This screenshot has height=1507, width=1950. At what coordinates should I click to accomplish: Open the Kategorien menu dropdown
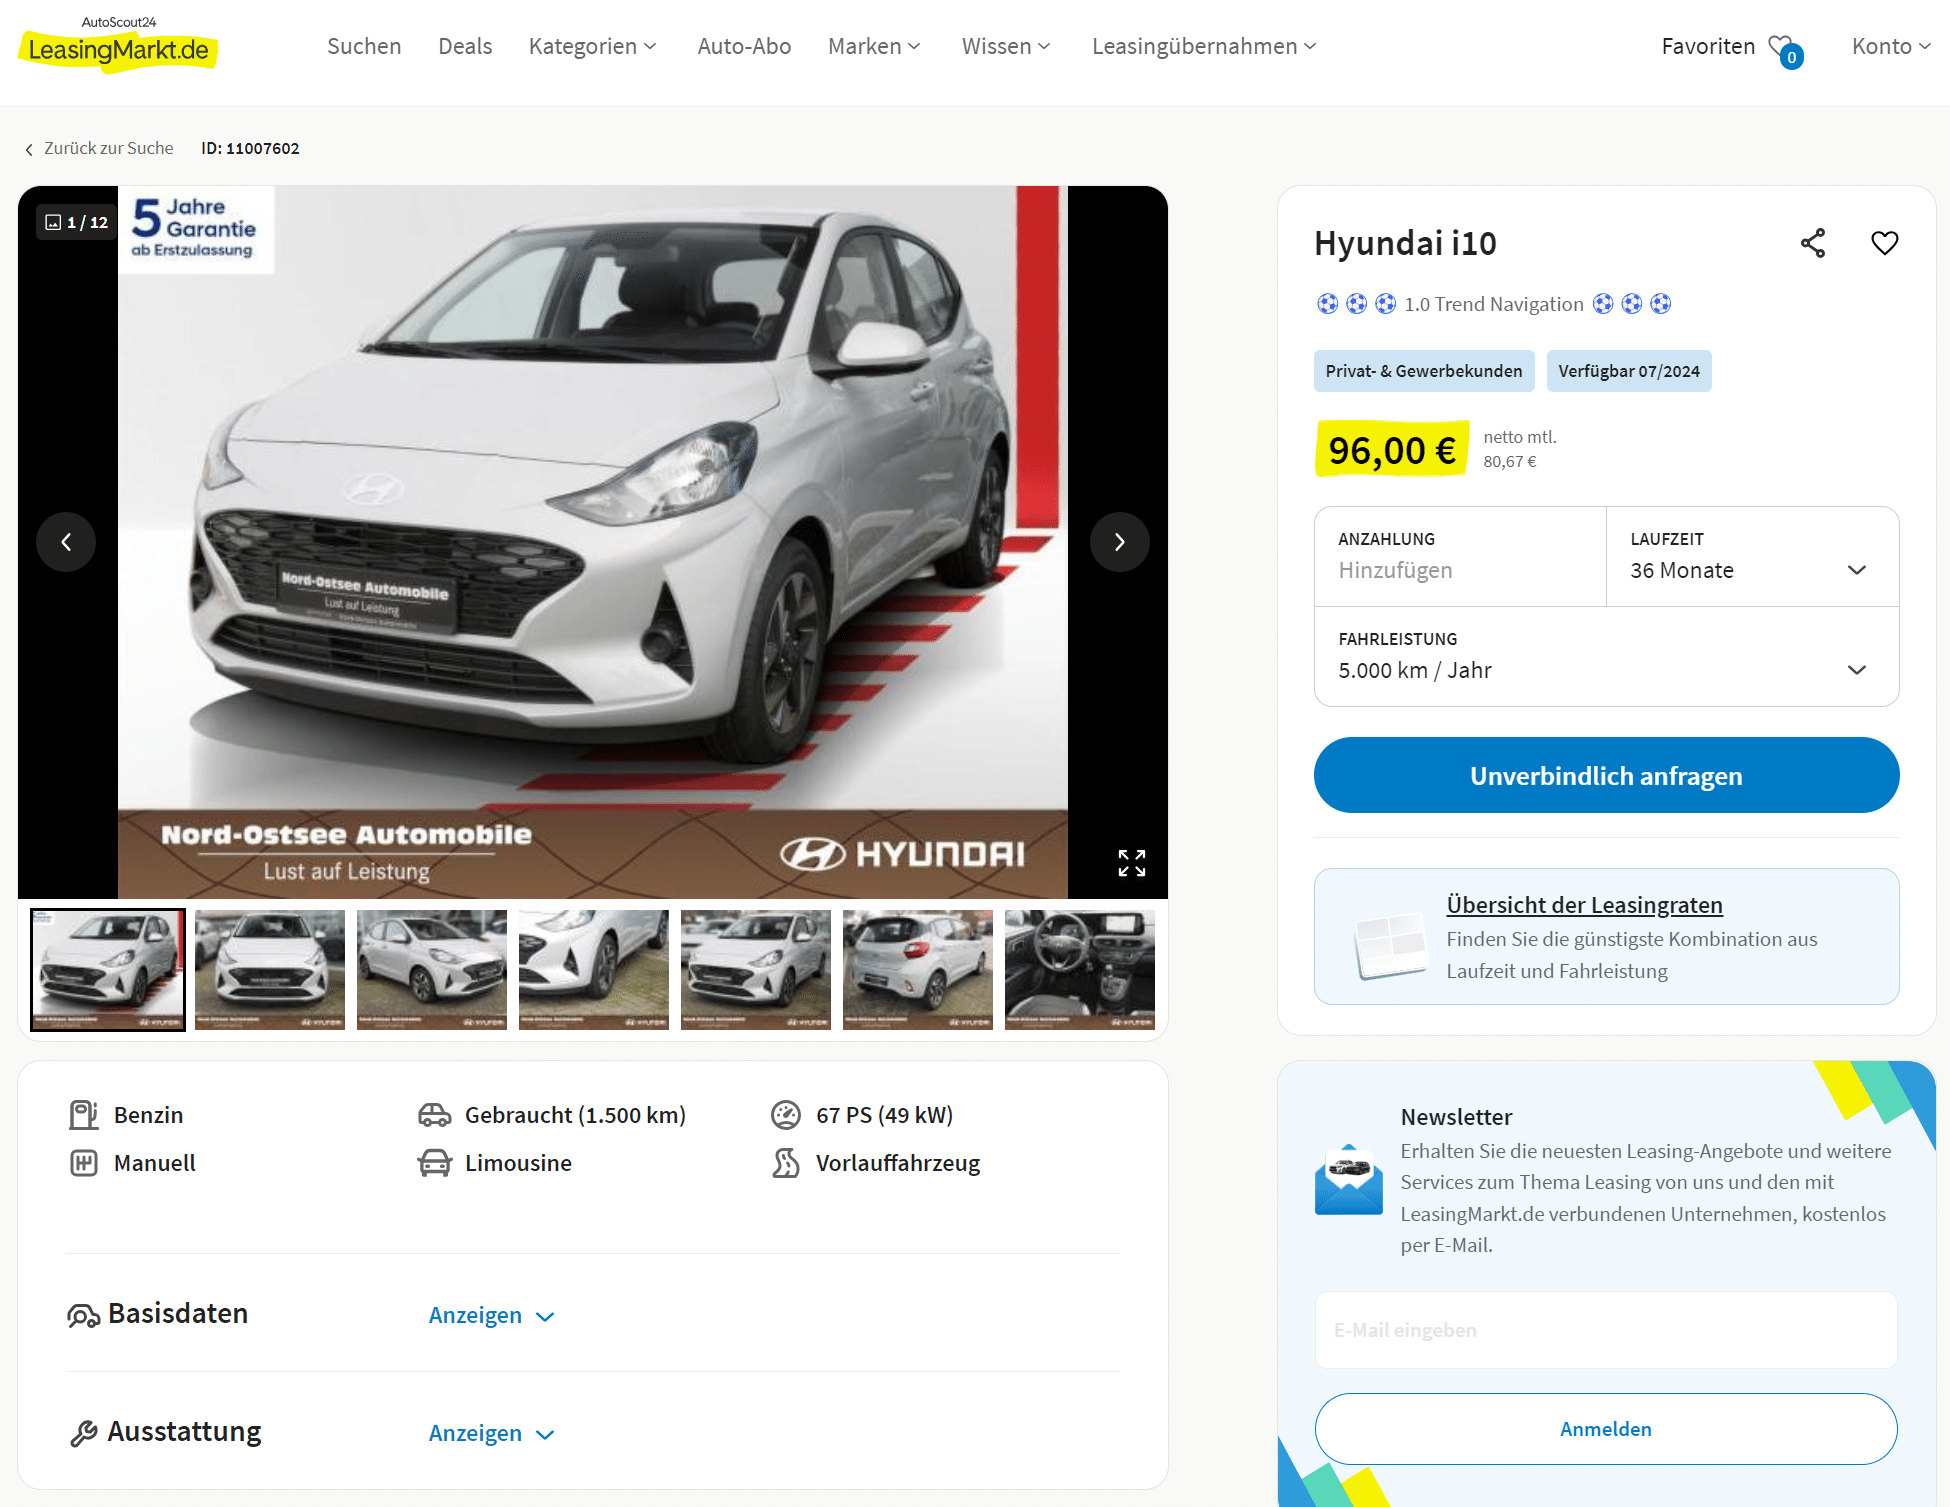[x=592, y=46]
